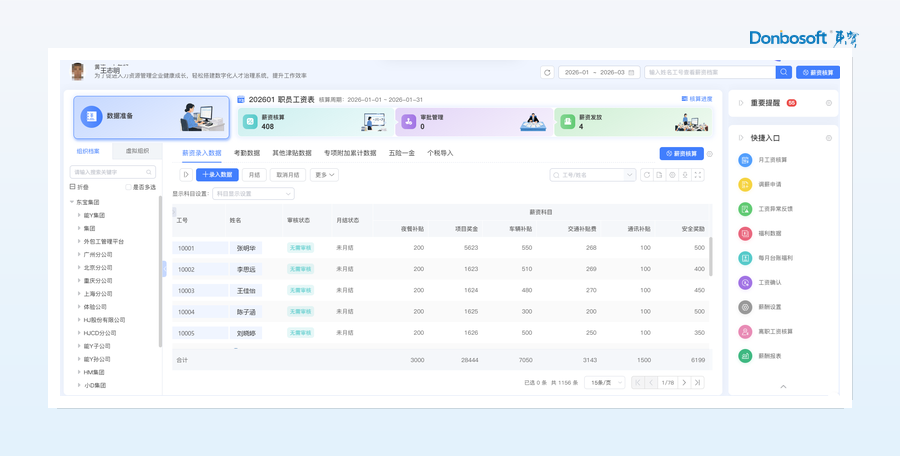Focus the 输入姓名工号 salary archive search field

(x=709, y=72)
